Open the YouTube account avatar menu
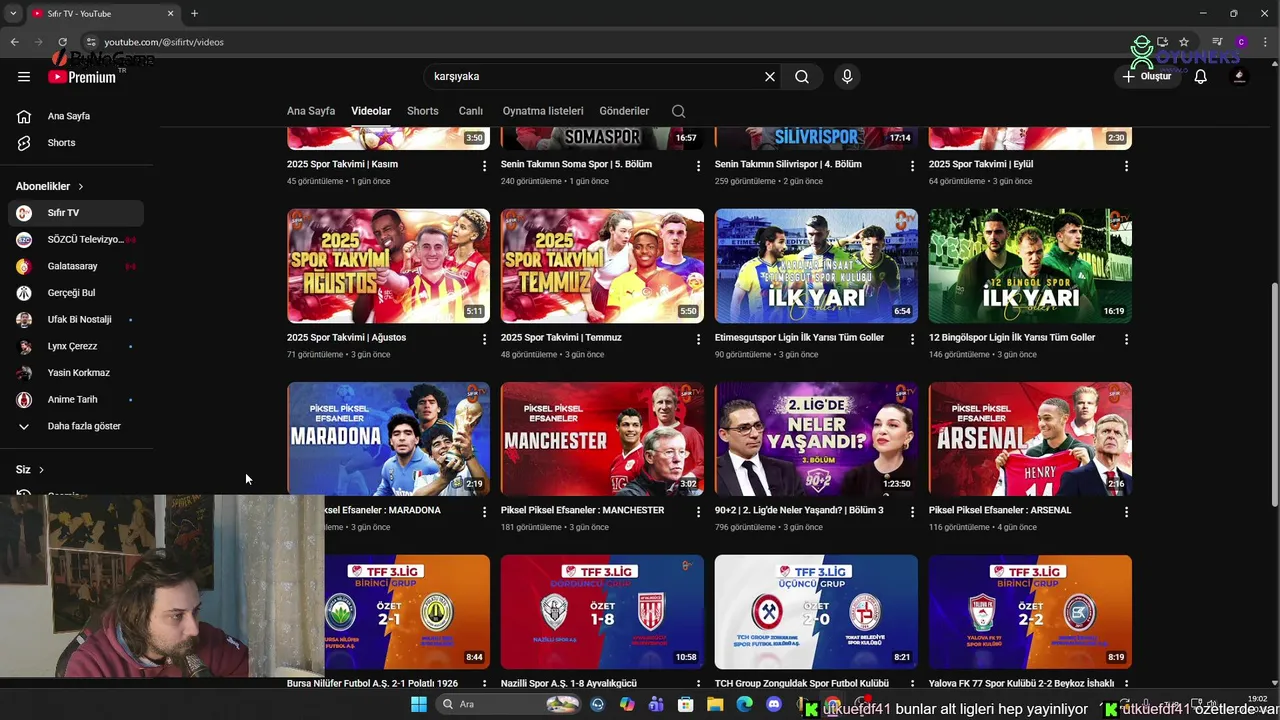 (1239, 76)
